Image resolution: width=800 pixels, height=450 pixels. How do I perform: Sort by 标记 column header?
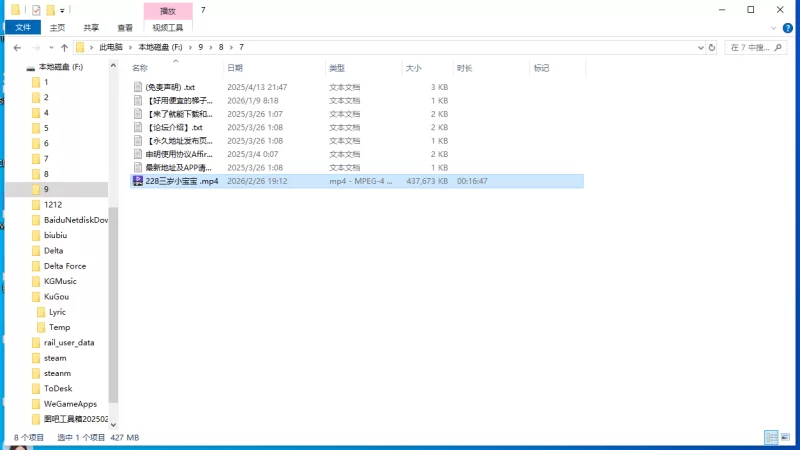click(x=541, y=68)
